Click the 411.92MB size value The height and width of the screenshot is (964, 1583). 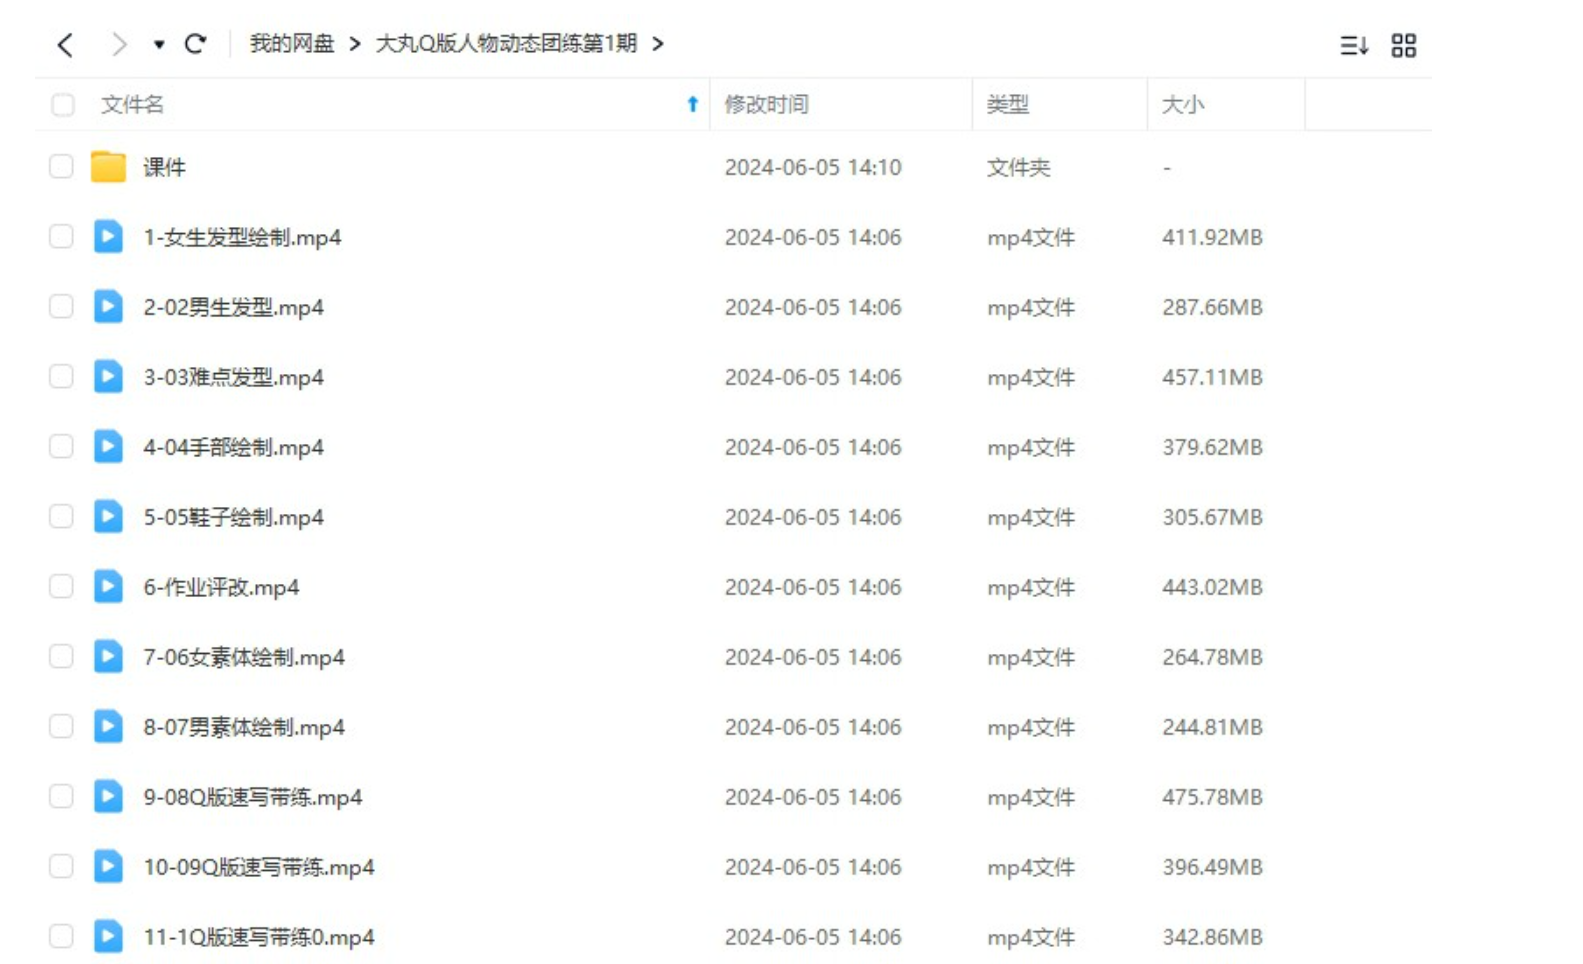point(1212,237)
